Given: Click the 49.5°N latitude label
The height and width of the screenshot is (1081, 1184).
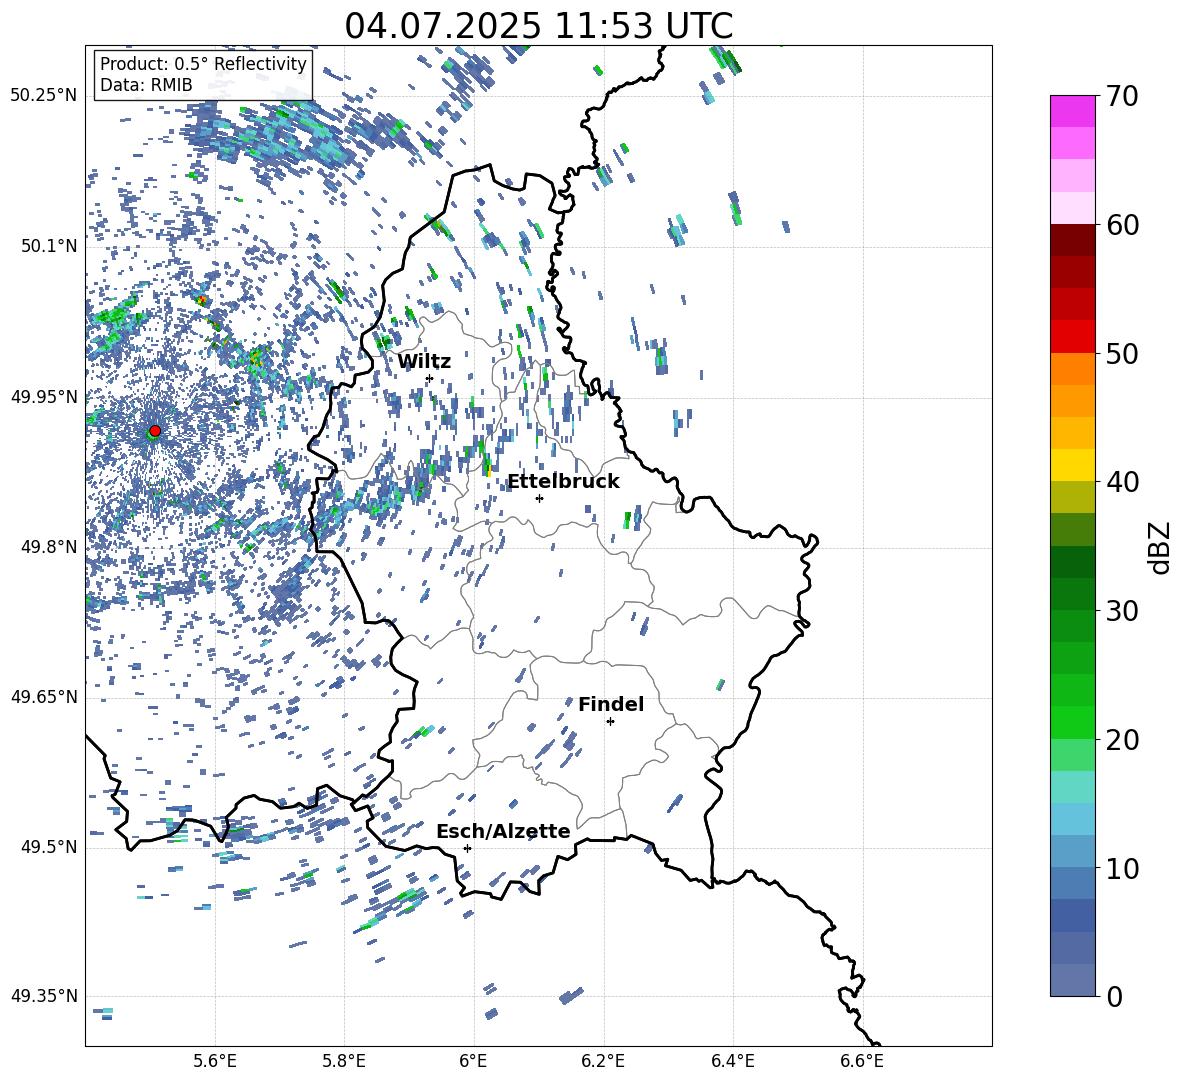Looking at the screenshot, I should click(48, 846).
